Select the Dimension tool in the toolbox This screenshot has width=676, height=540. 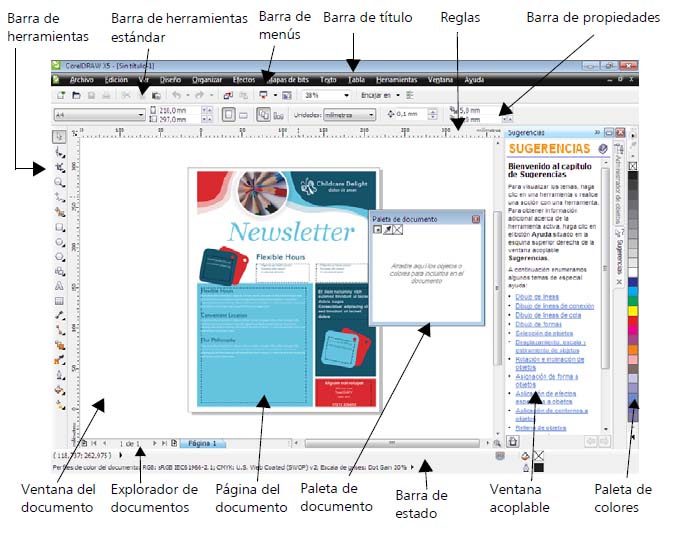tap(60, 315)
